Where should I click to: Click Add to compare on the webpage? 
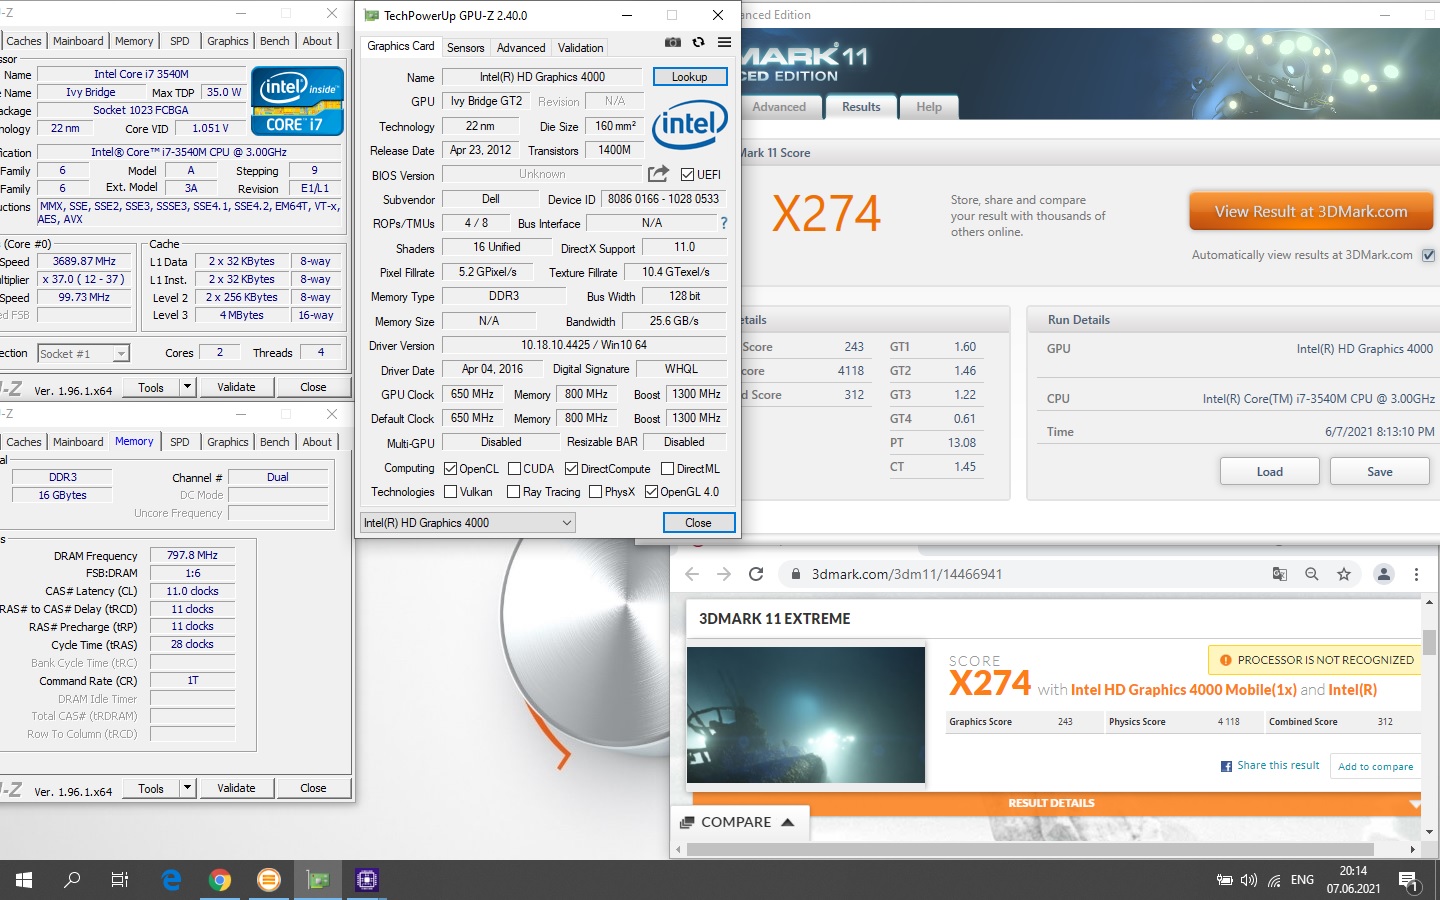coord(1375,766)
